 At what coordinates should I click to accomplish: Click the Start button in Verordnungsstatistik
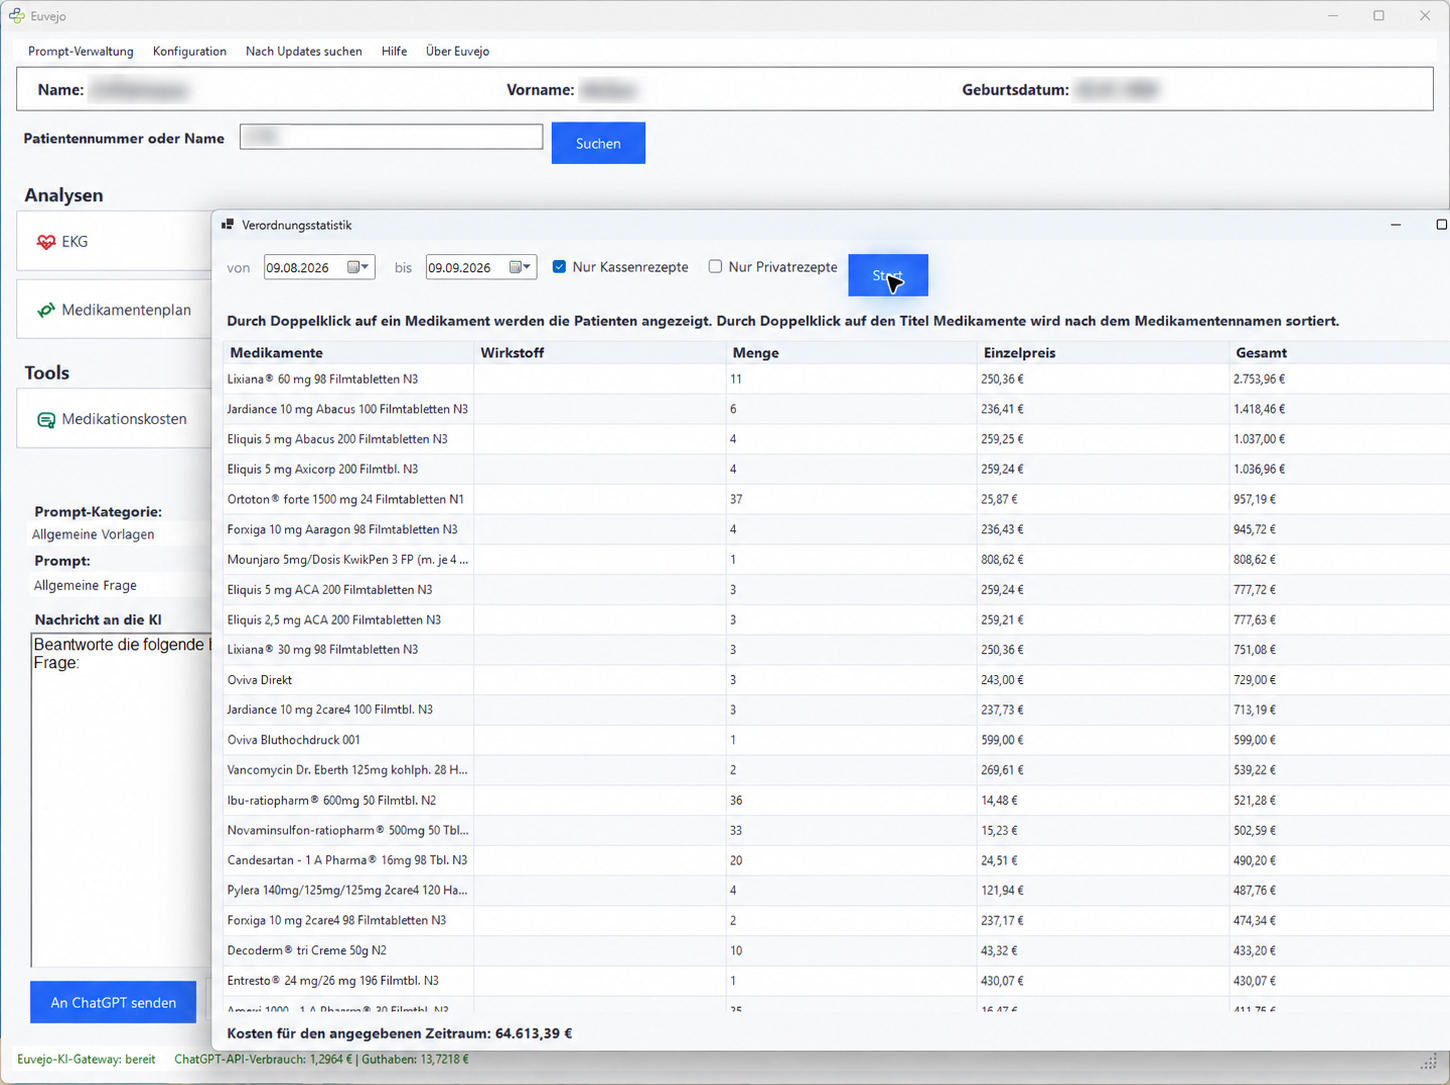(888, 275)
